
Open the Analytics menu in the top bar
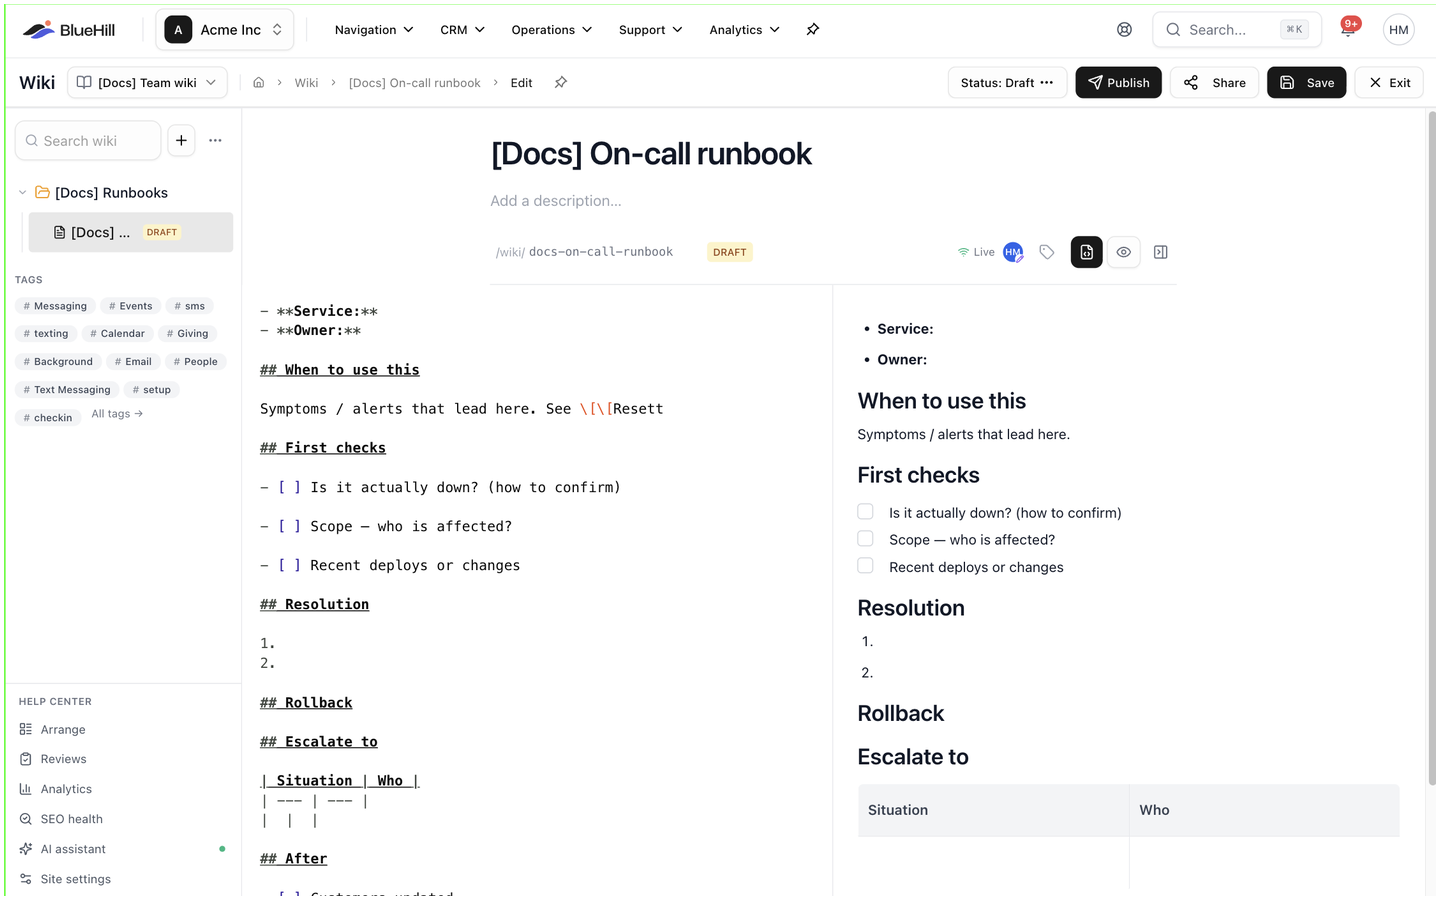(x=745, y=30)
